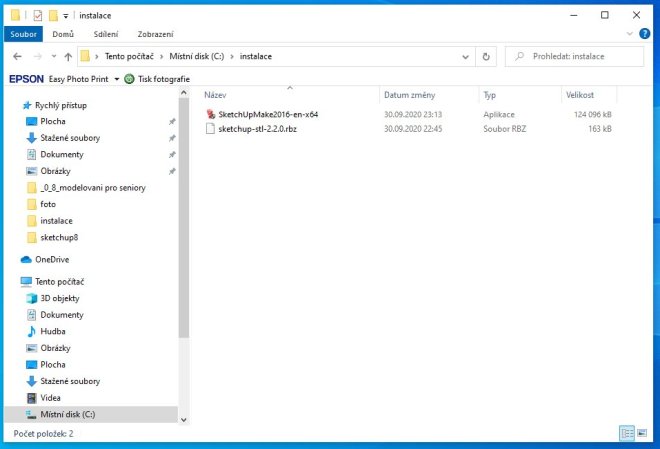Image resolution: width=660 pixels, height=449 pixels.
Task: Open the foto folder in the sidebar
Action: [x=48, y=204]
